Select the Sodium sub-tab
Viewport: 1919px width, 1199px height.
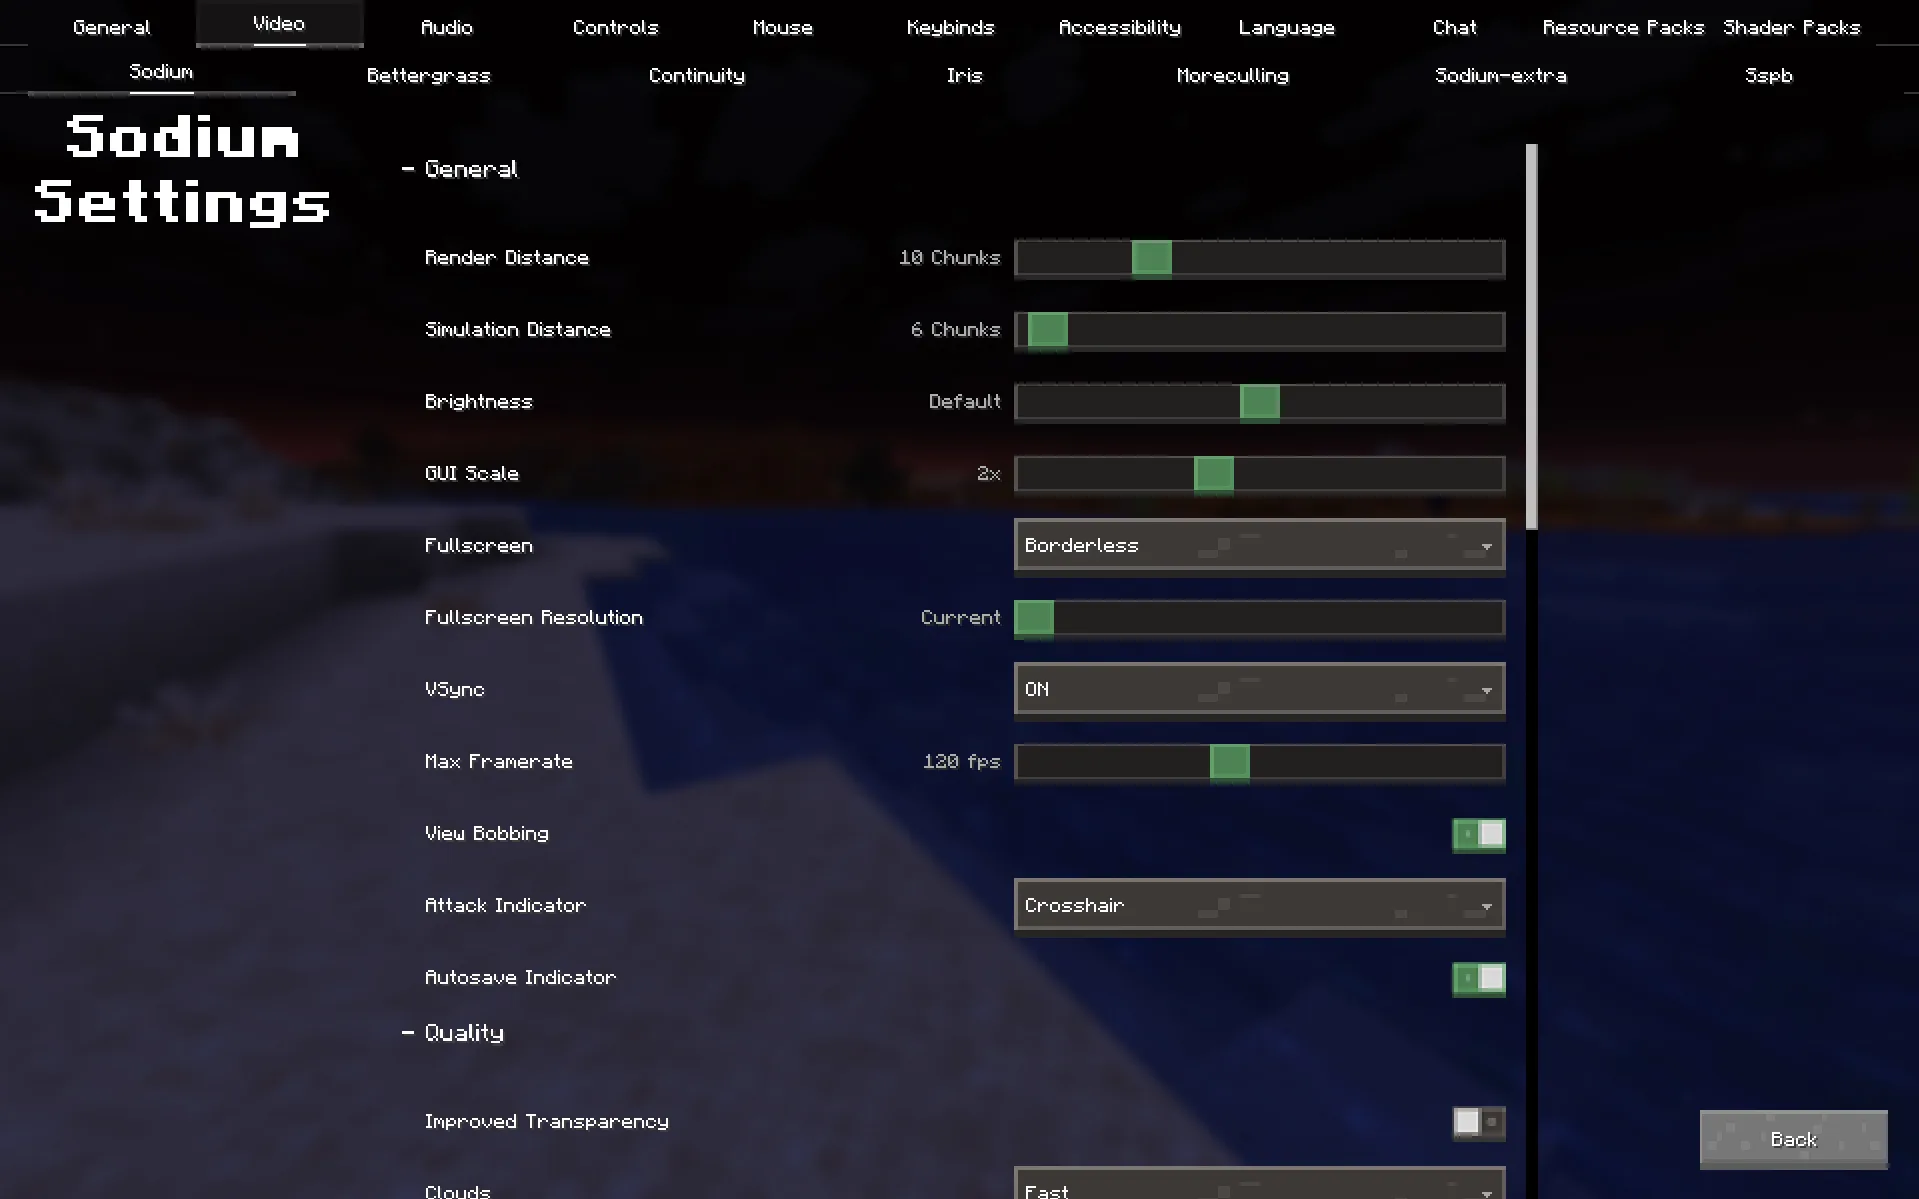[x=161, y=72]
